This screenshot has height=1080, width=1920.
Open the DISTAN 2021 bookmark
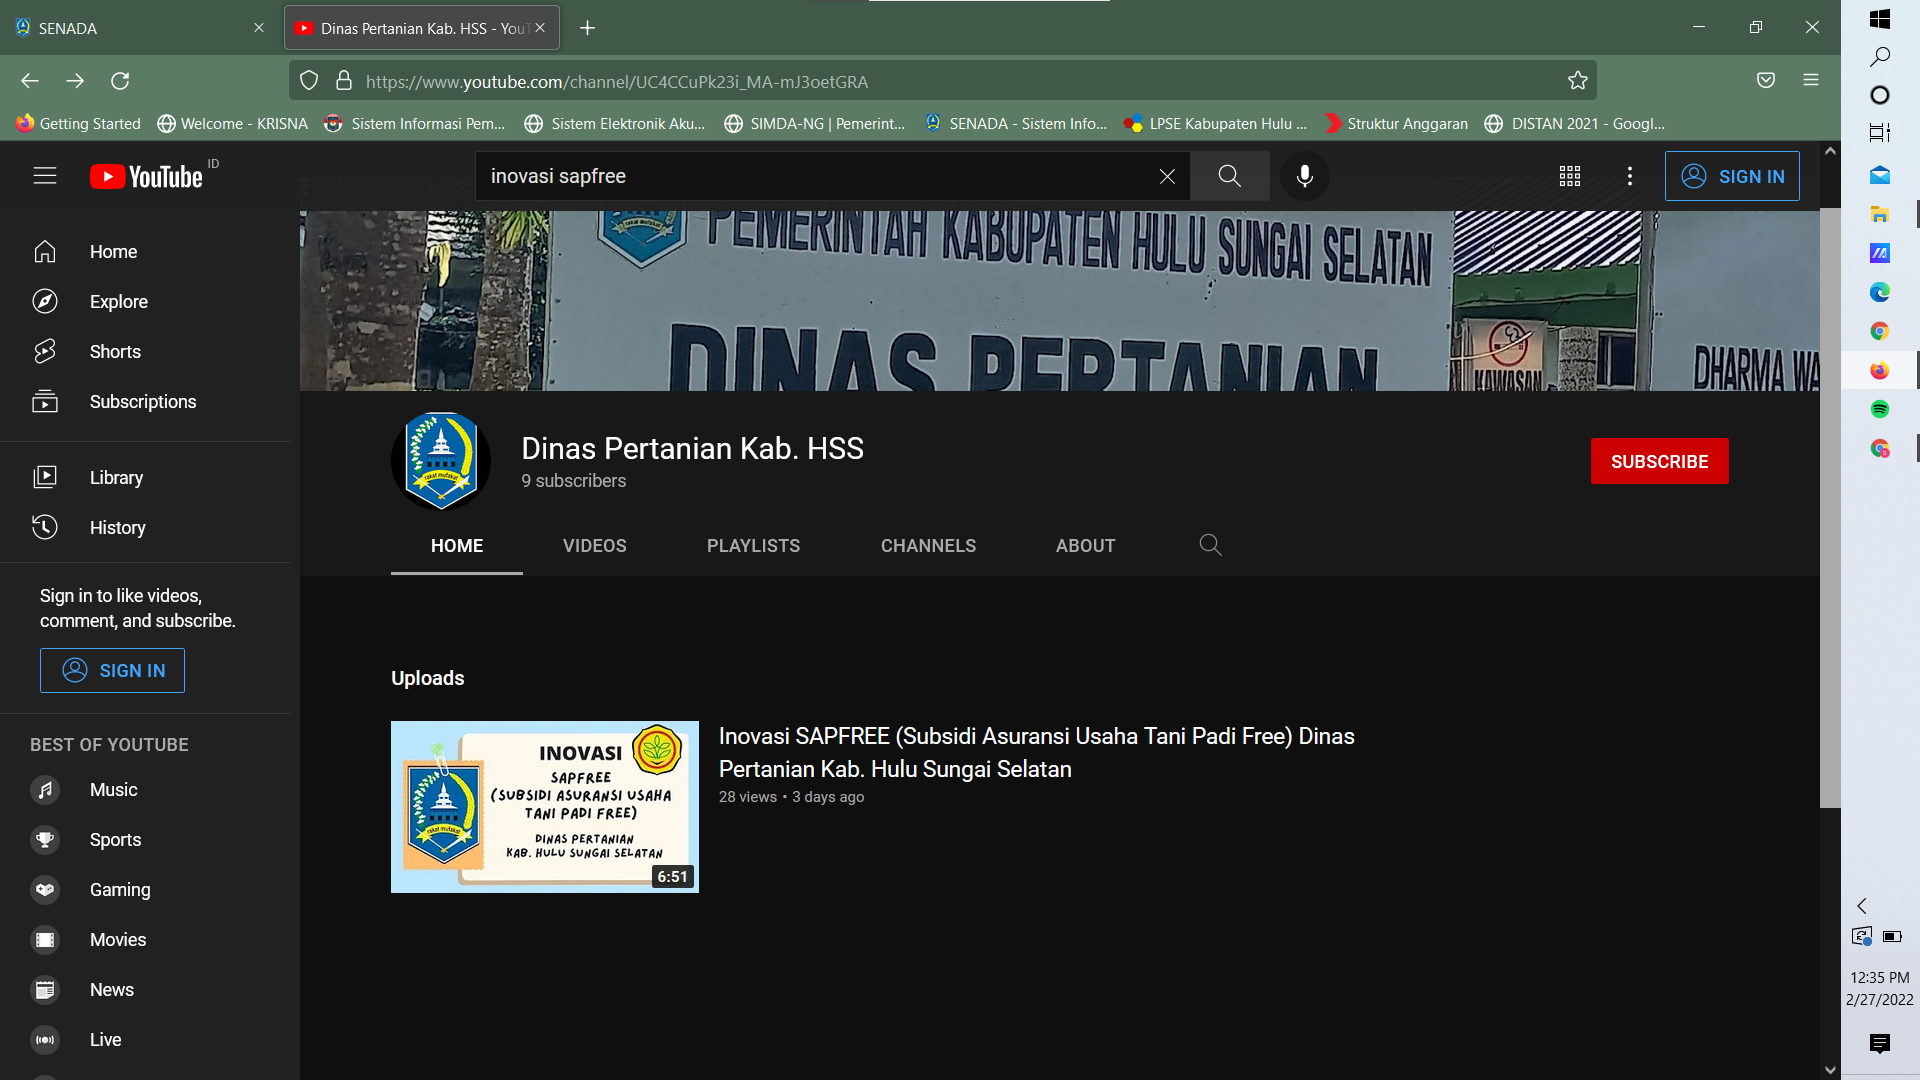click(1575, 124)
